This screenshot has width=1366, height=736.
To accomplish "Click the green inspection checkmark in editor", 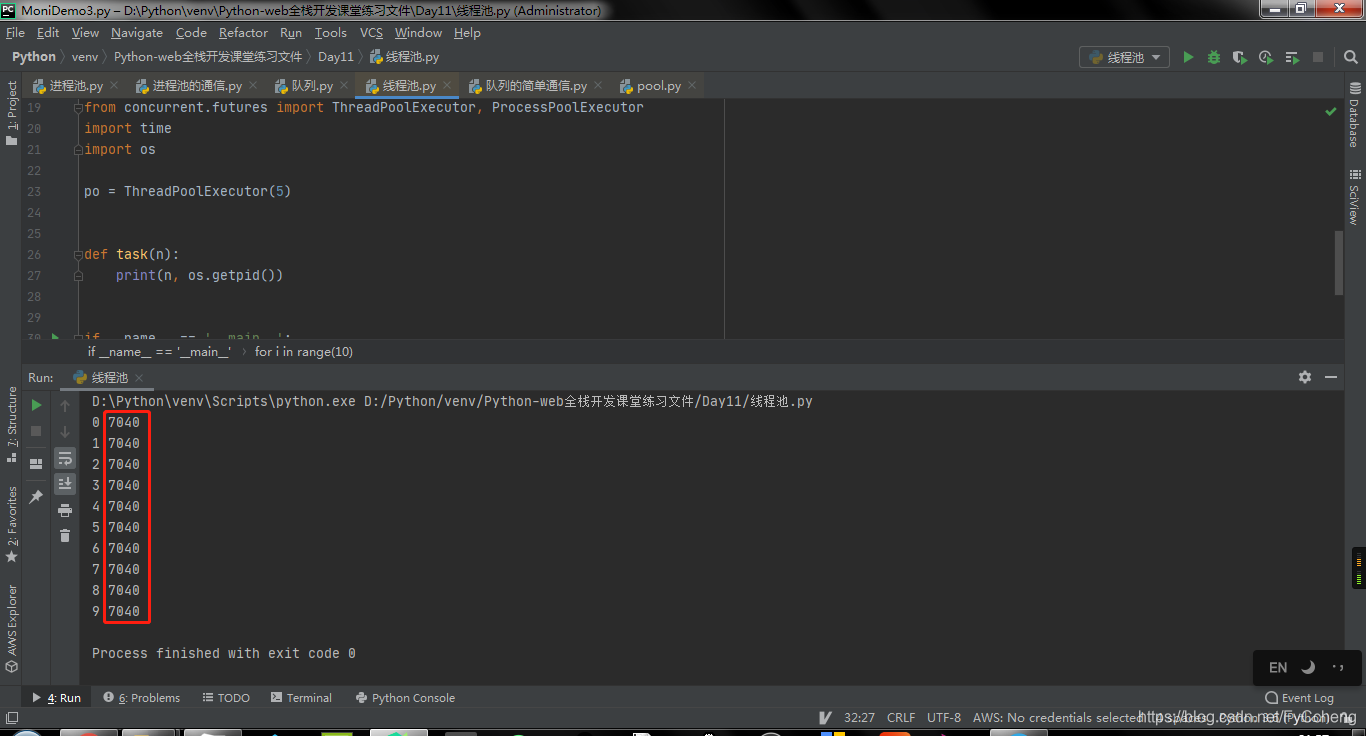I will point(1331,111).
